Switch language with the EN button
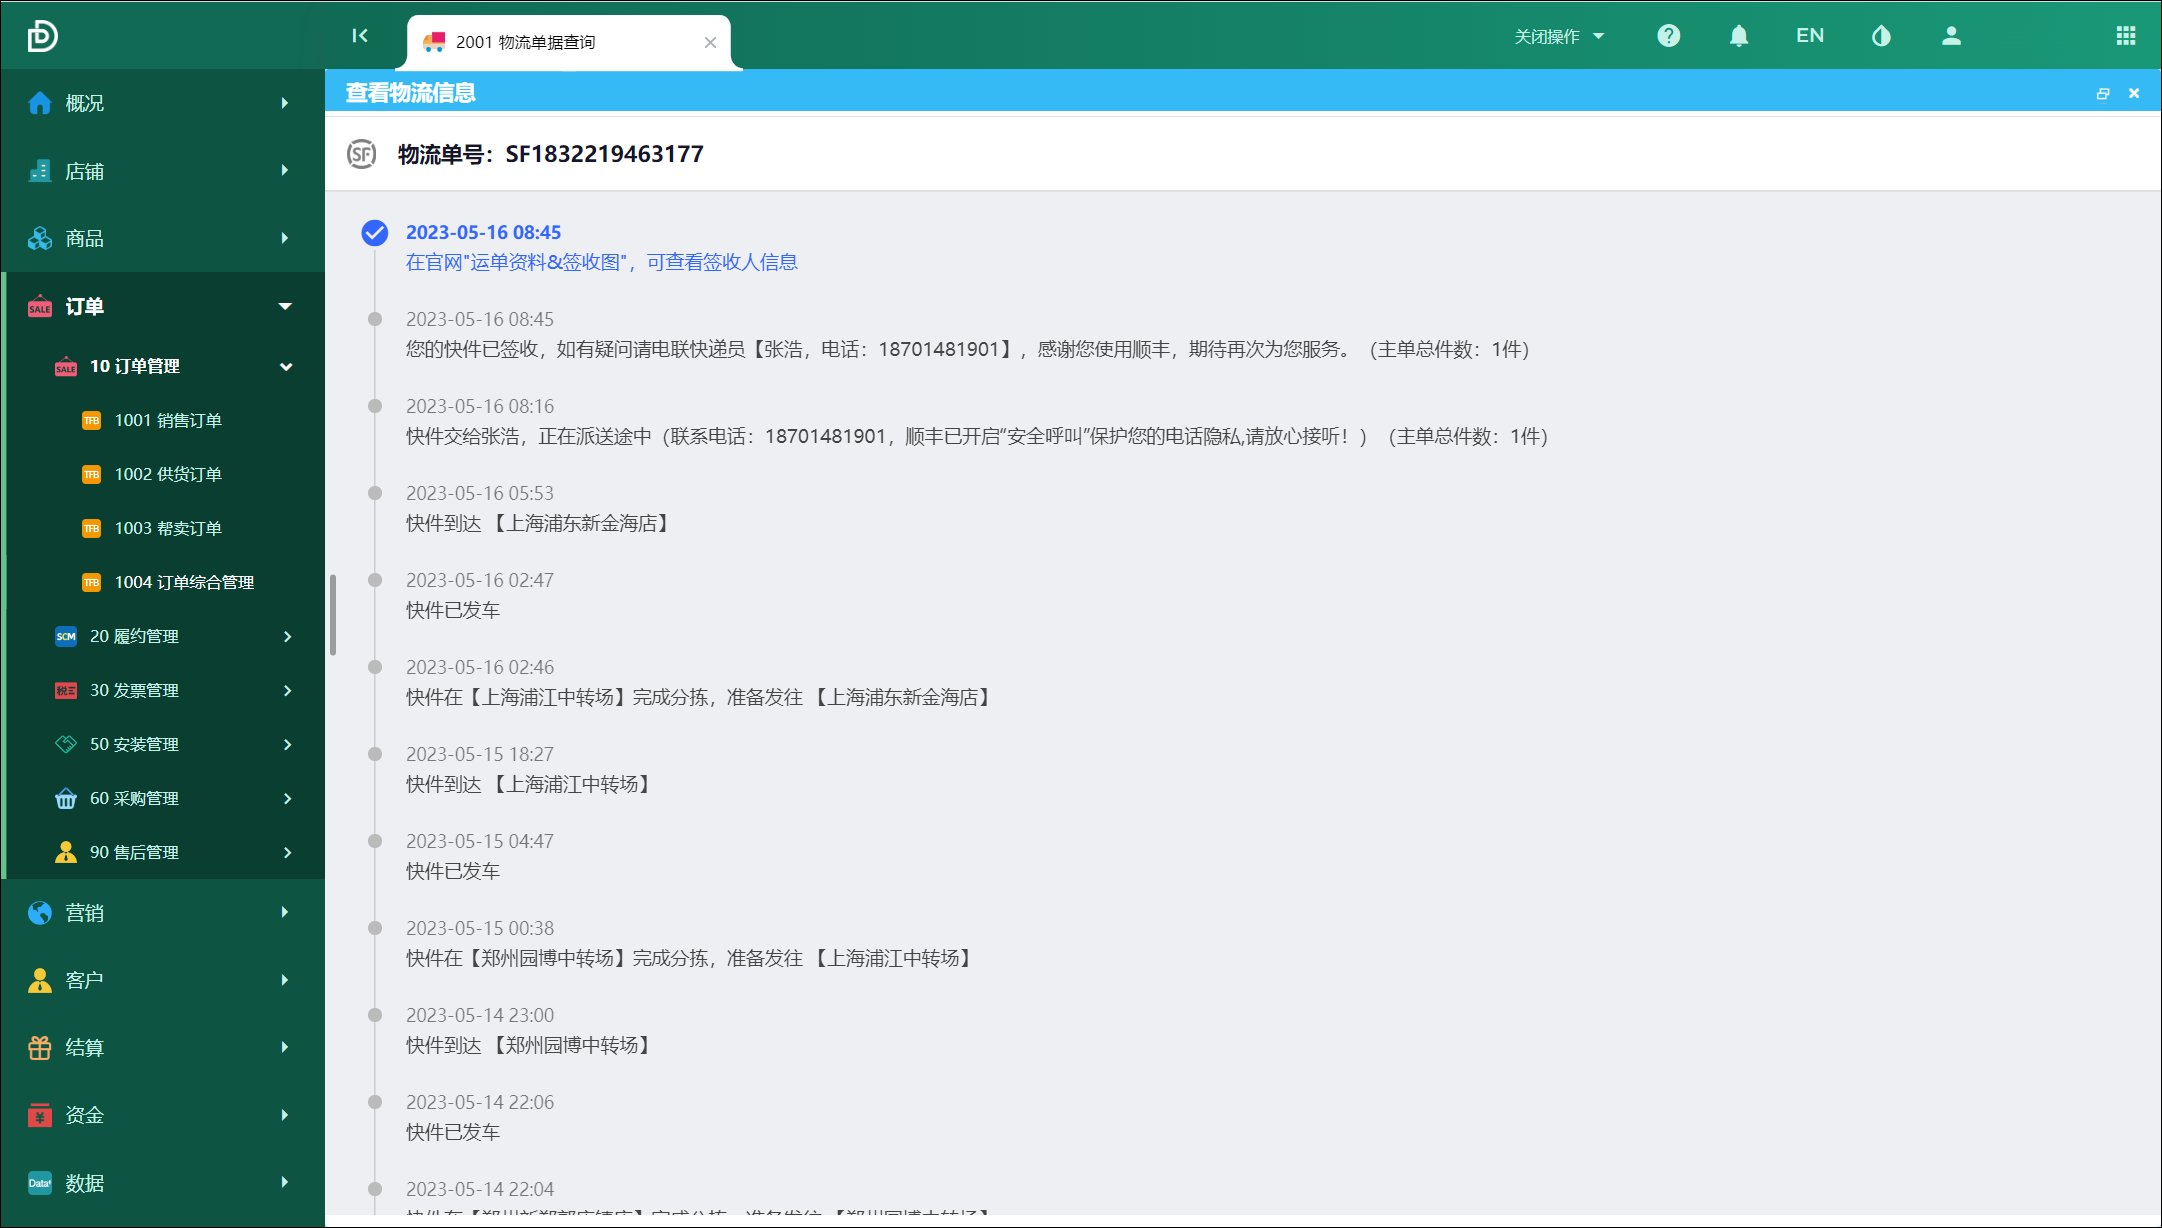 (1810, 36)
